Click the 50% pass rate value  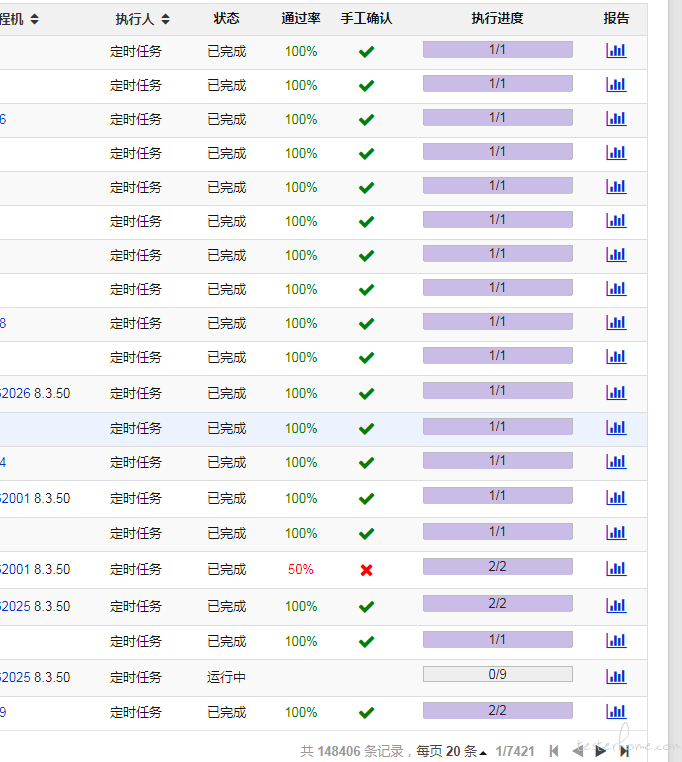(300, 569)
